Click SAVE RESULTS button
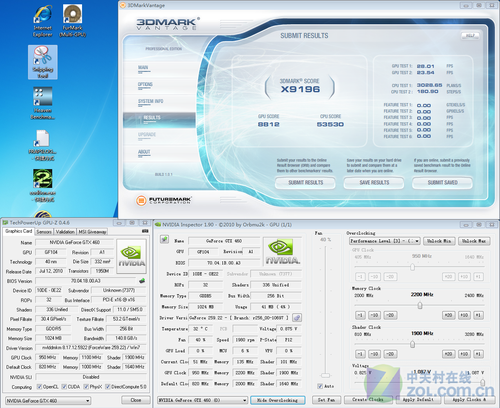This screenshot has width=500, height=408. 374,183
